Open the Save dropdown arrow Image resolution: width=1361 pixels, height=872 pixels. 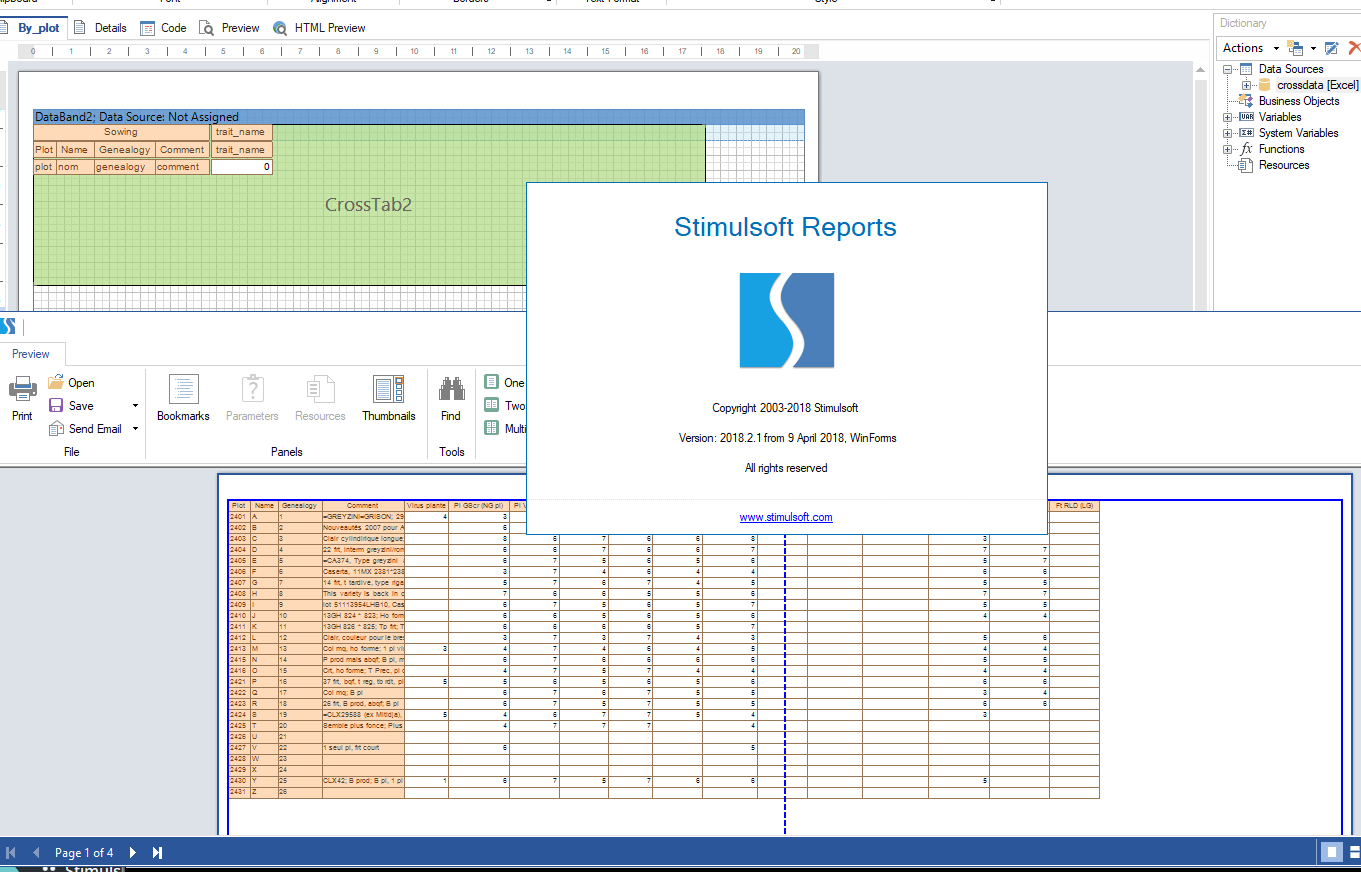pos(135,406)
